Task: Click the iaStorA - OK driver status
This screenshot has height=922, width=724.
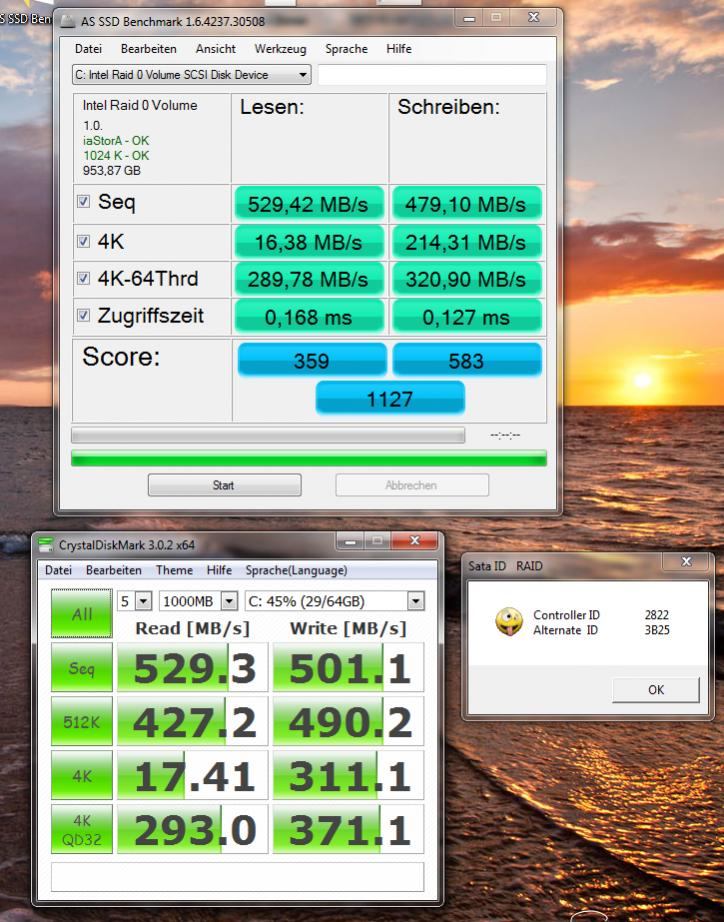Action: (116, 141)
